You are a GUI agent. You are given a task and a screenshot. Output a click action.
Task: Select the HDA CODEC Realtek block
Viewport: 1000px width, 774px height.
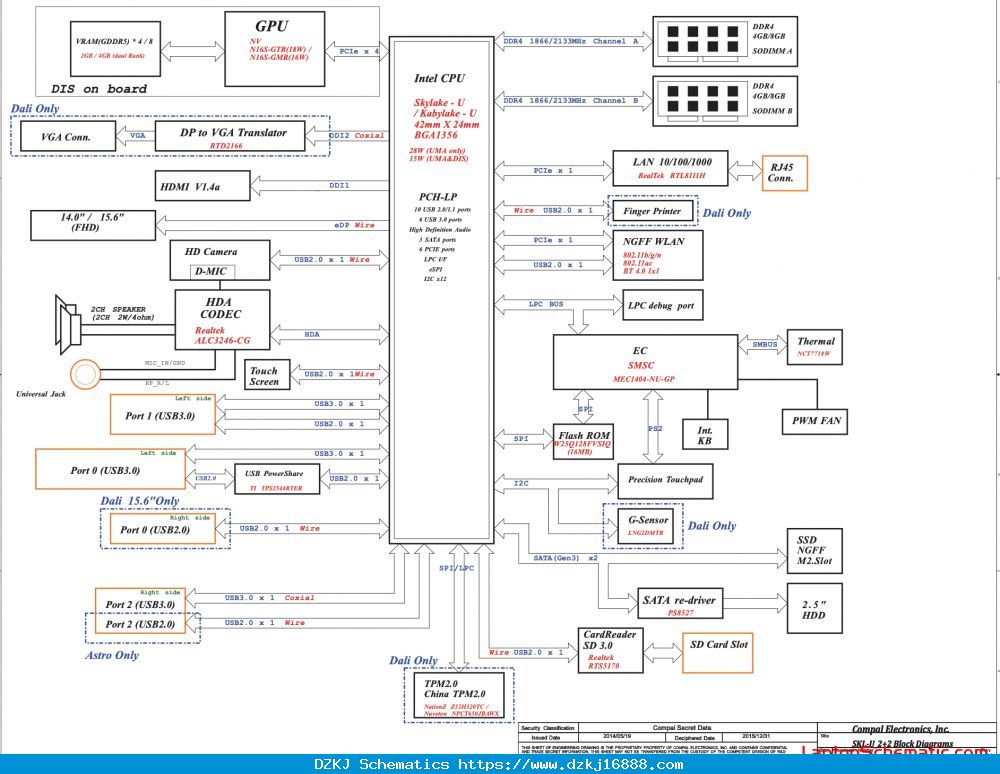[x=223, y=320]
